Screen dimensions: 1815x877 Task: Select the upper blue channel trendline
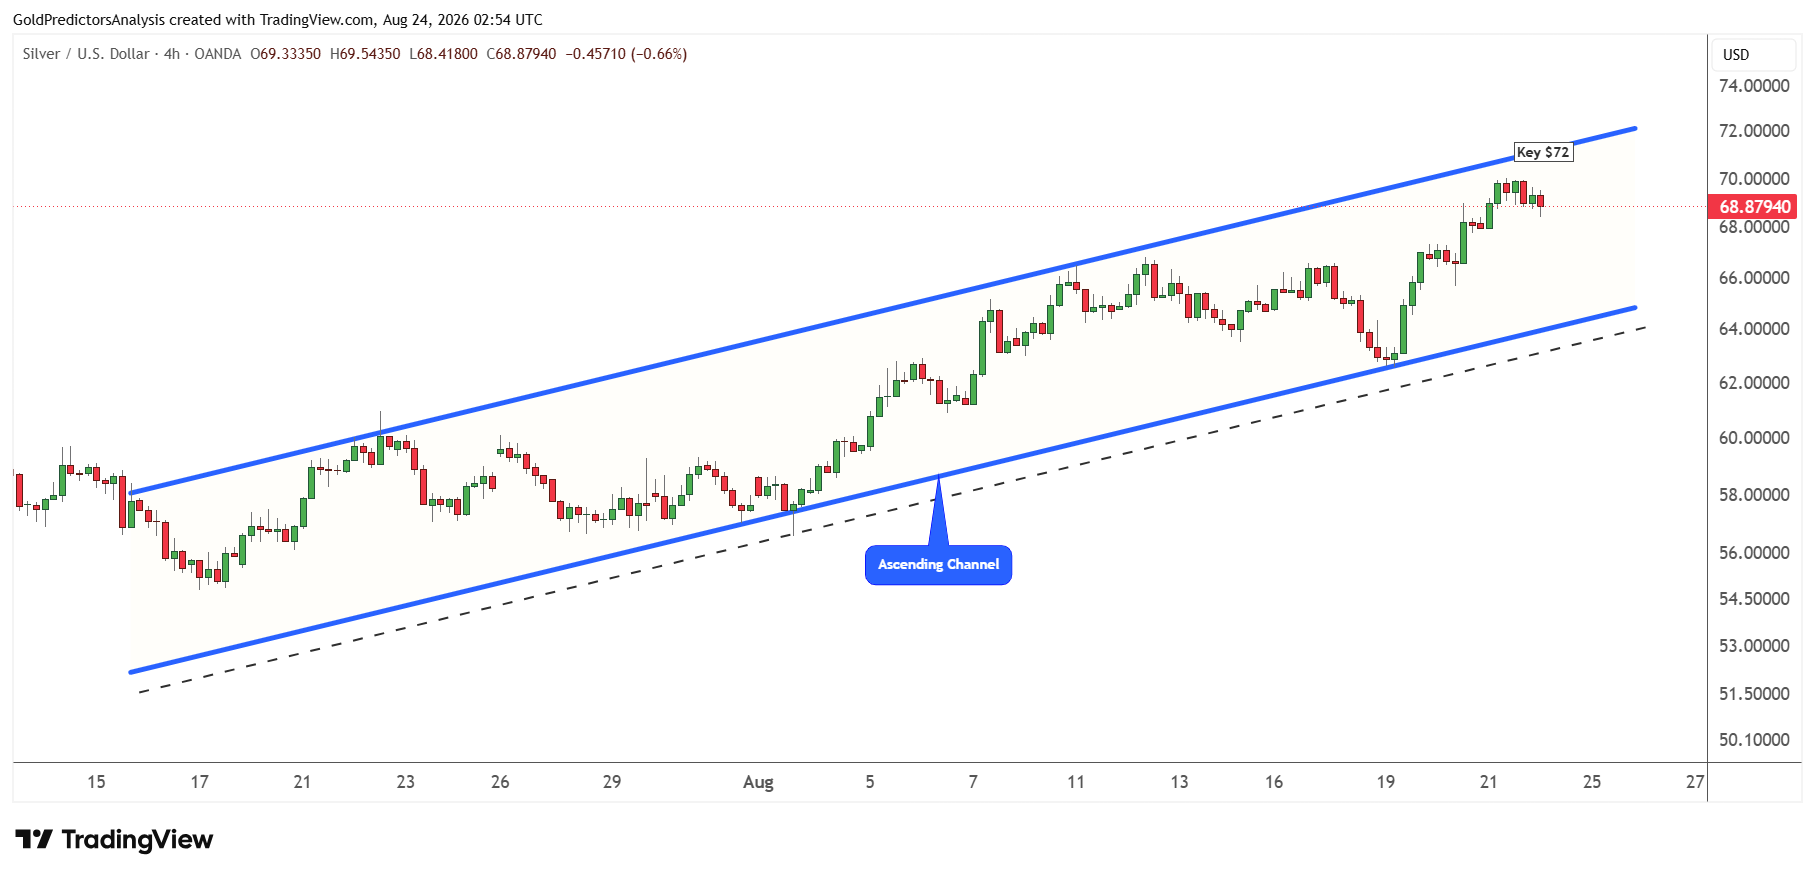(884, 310)
